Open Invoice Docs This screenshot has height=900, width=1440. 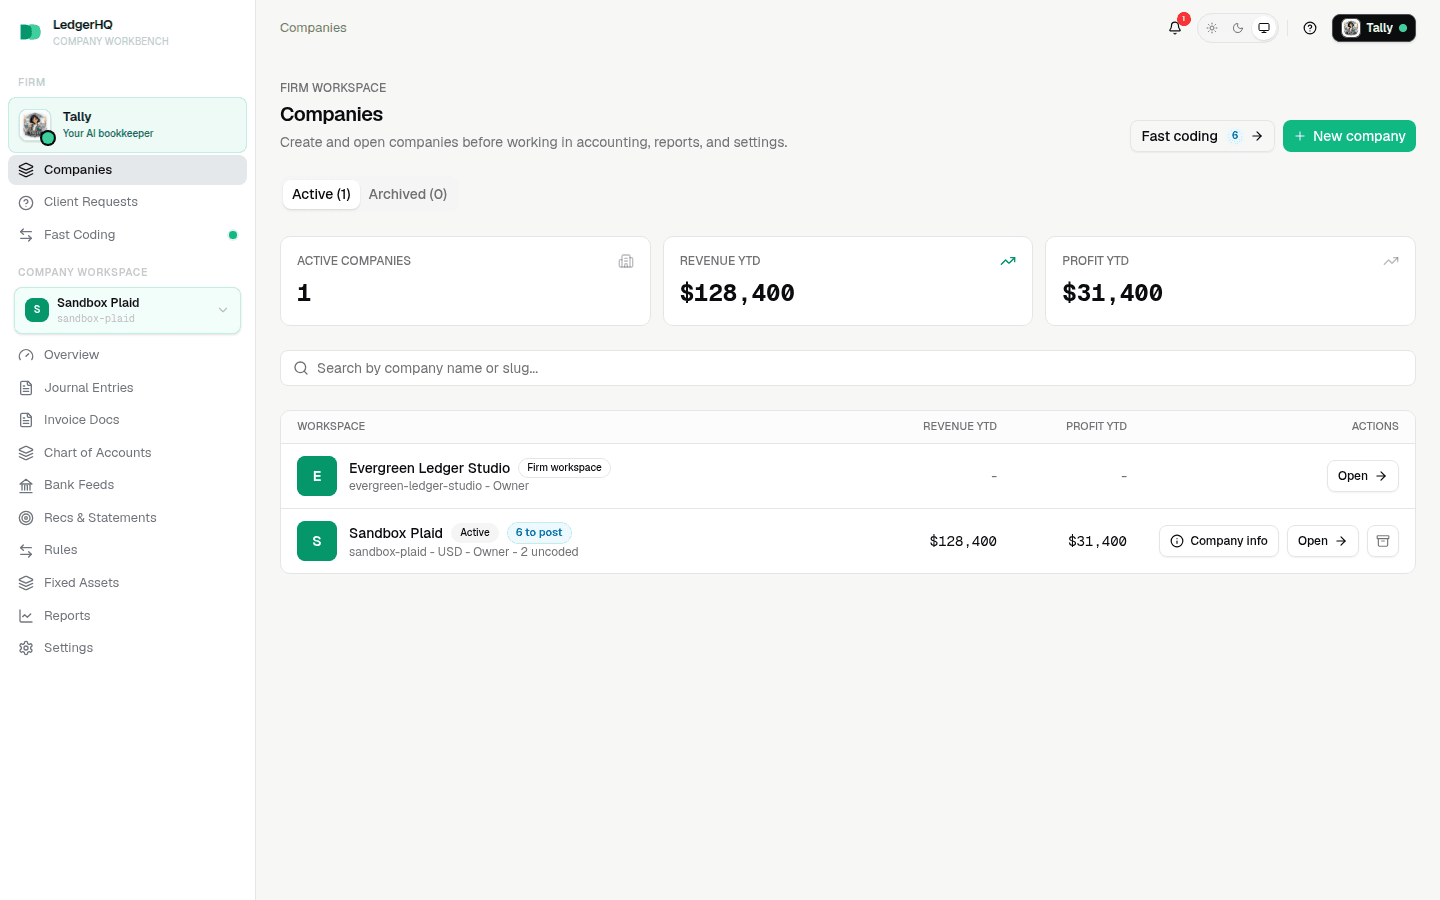pos(127,420)
